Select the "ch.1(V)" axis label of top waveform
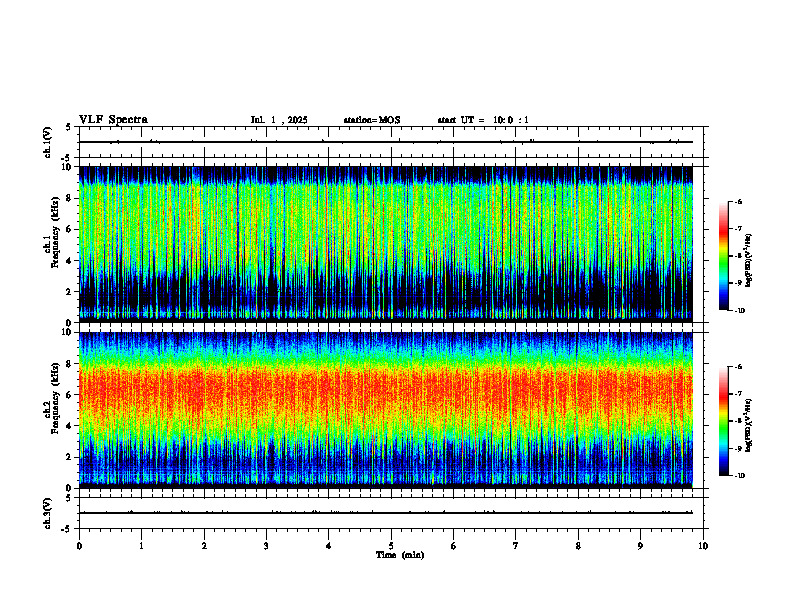 point(47,142)
